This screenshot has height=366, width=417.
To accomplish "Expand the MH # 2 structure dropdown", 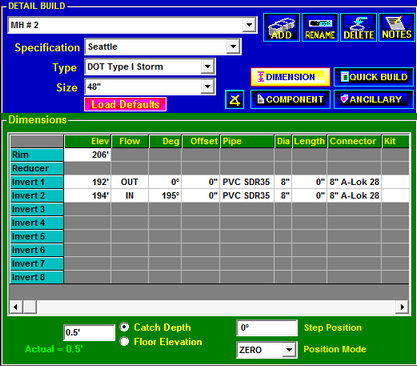I will (x=249, y=25).
